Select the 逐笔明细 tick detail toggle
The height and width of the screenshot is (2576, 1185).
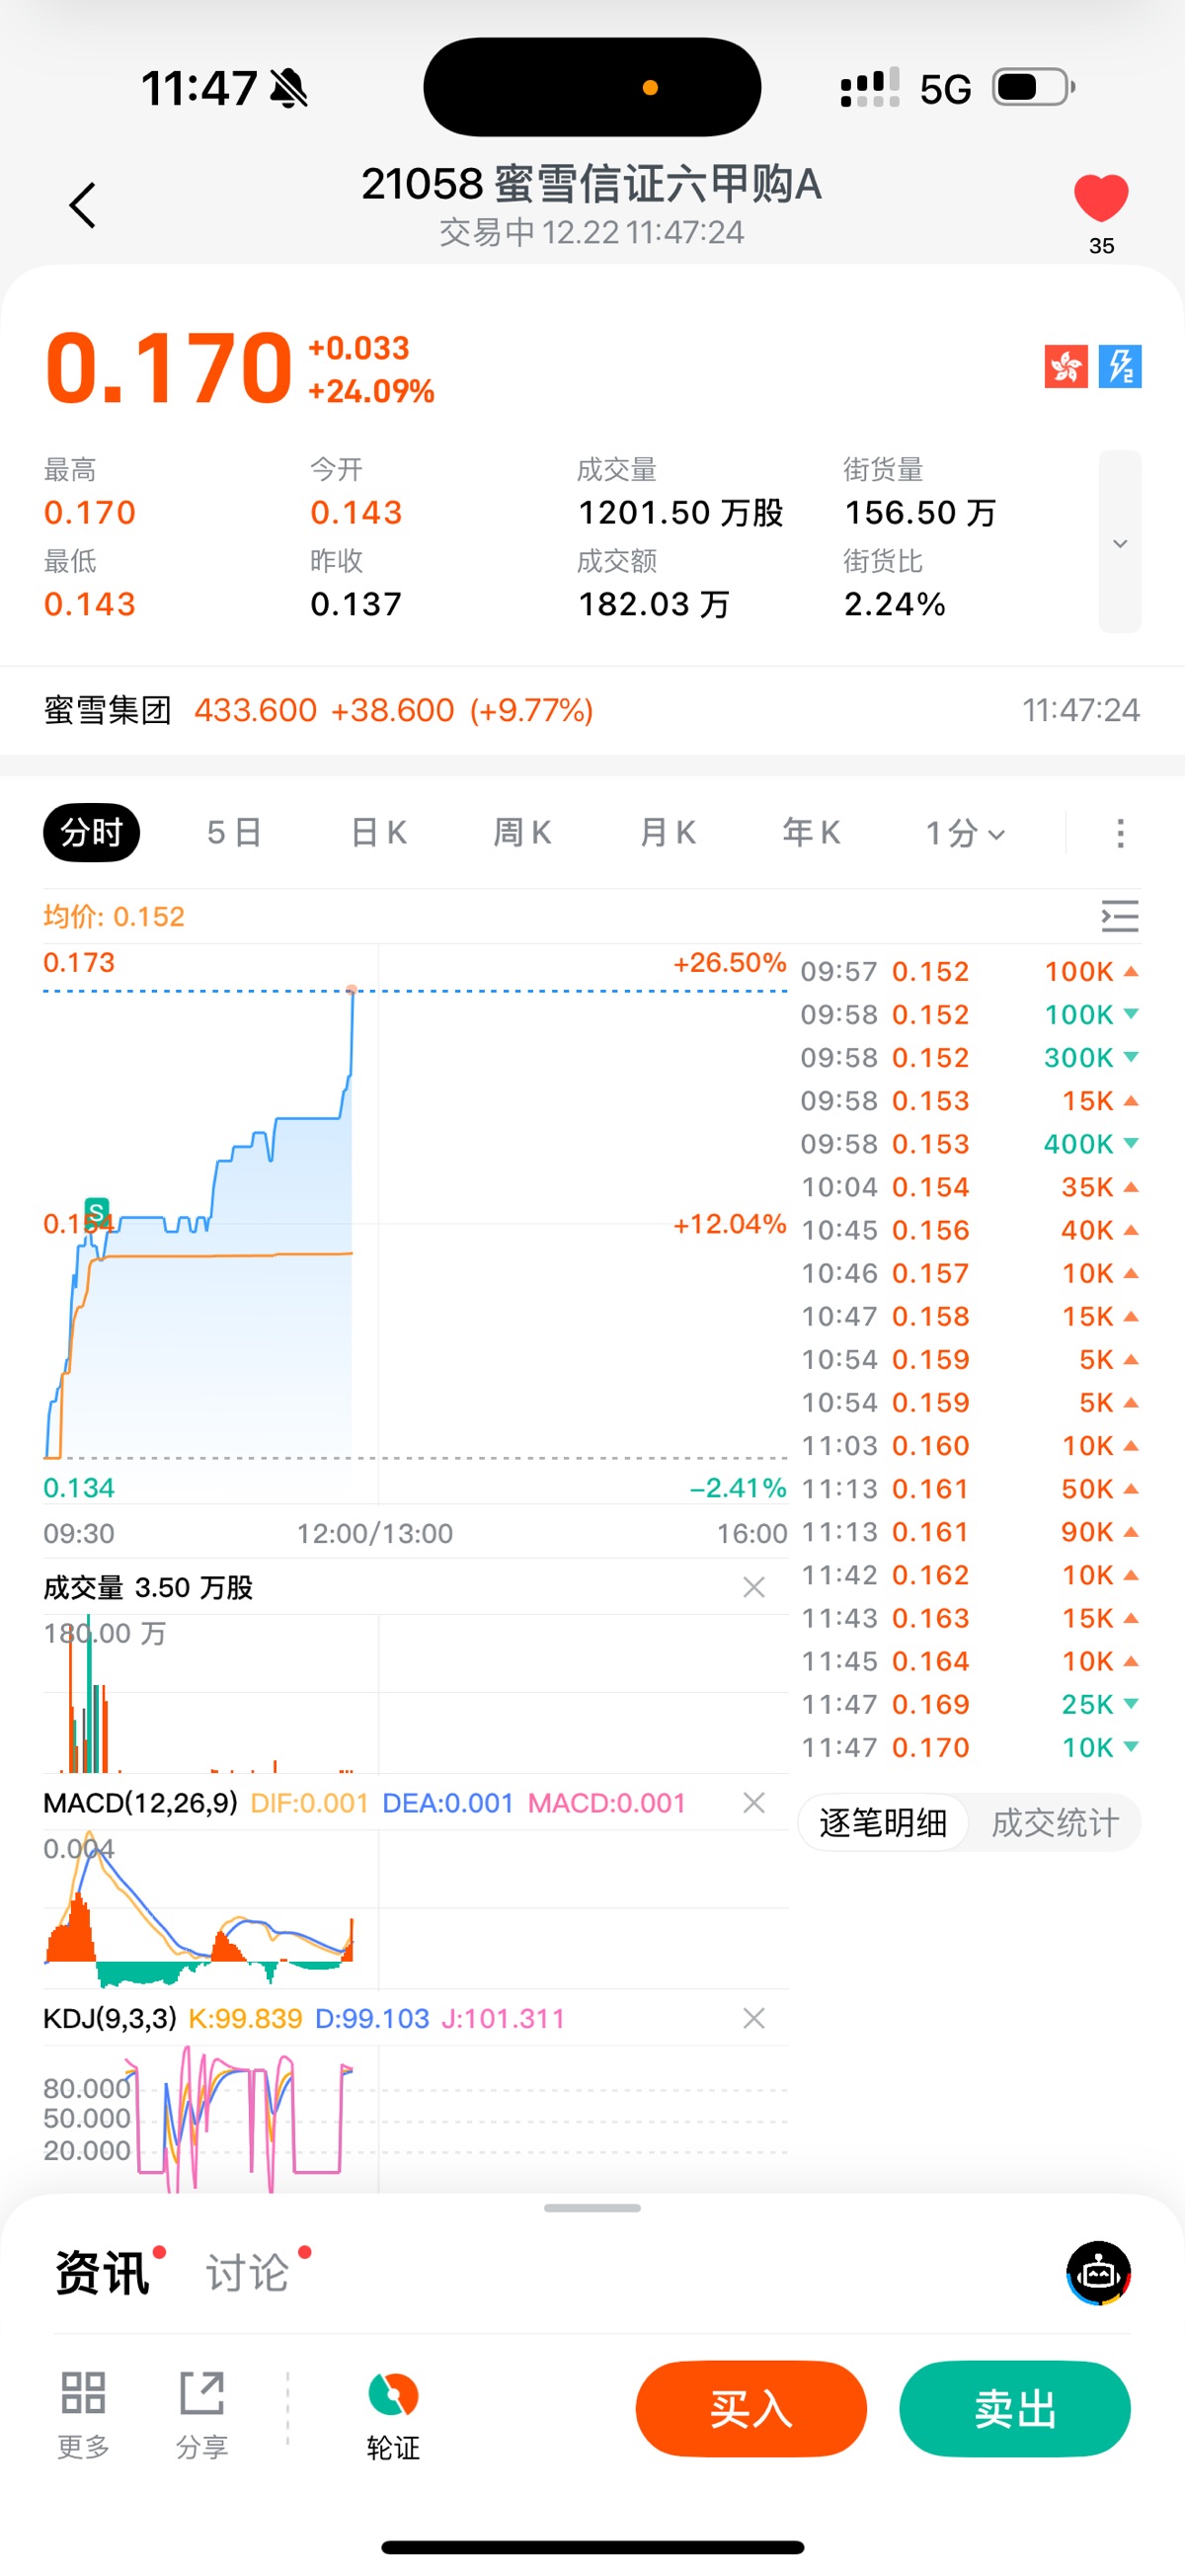[x=883, y=1823]
